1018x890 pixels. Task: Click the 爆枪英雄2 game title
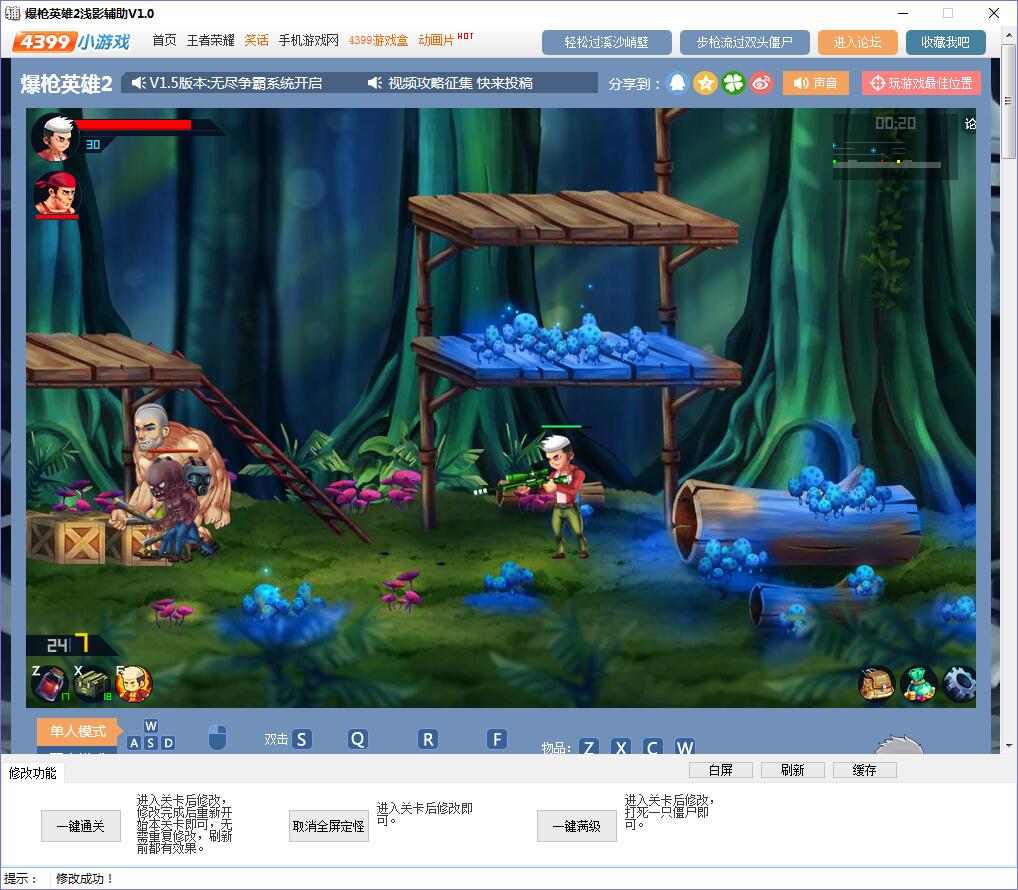pyautogui.click(x=66, y=84)
